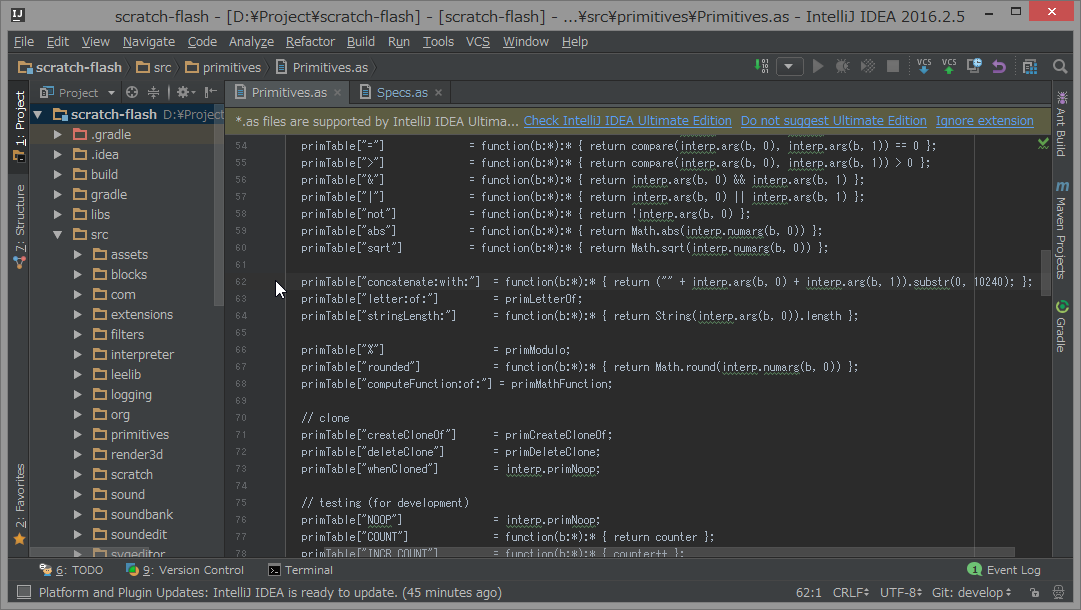Click the Ignore extension link

[x=984, y=121]
